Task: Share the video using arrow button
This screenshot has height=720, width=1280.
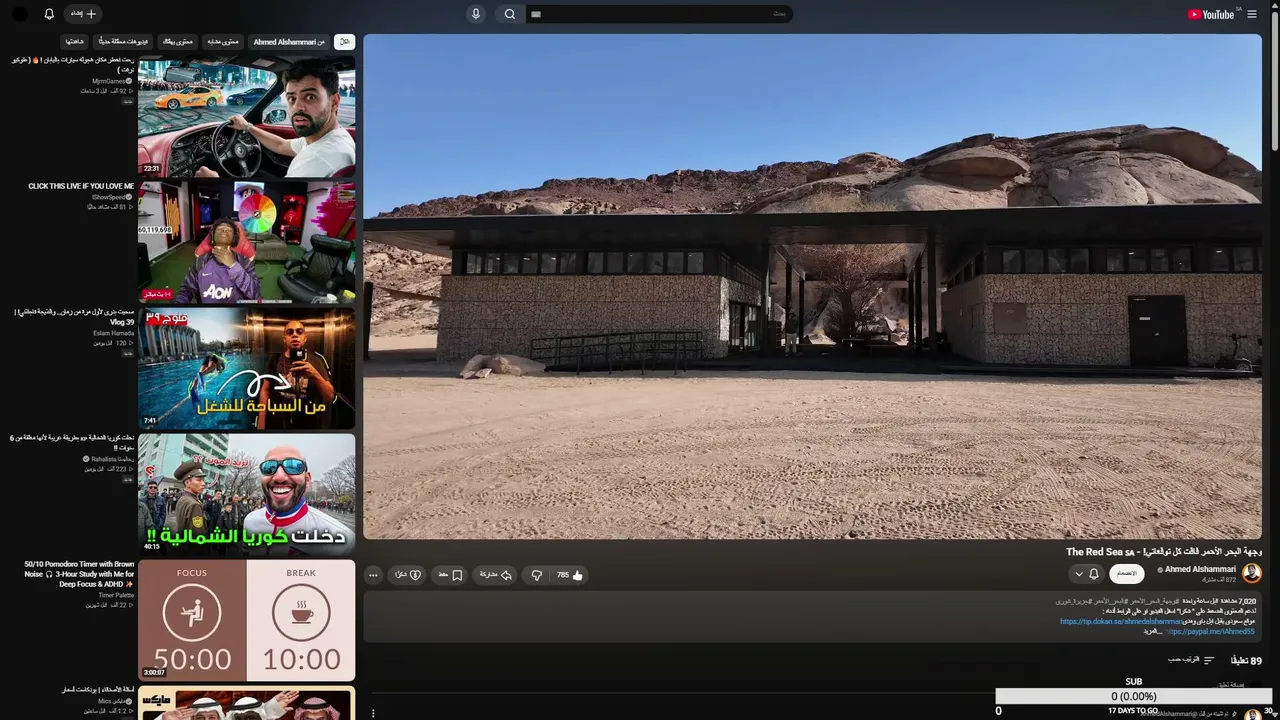Action: coord(496,575)
